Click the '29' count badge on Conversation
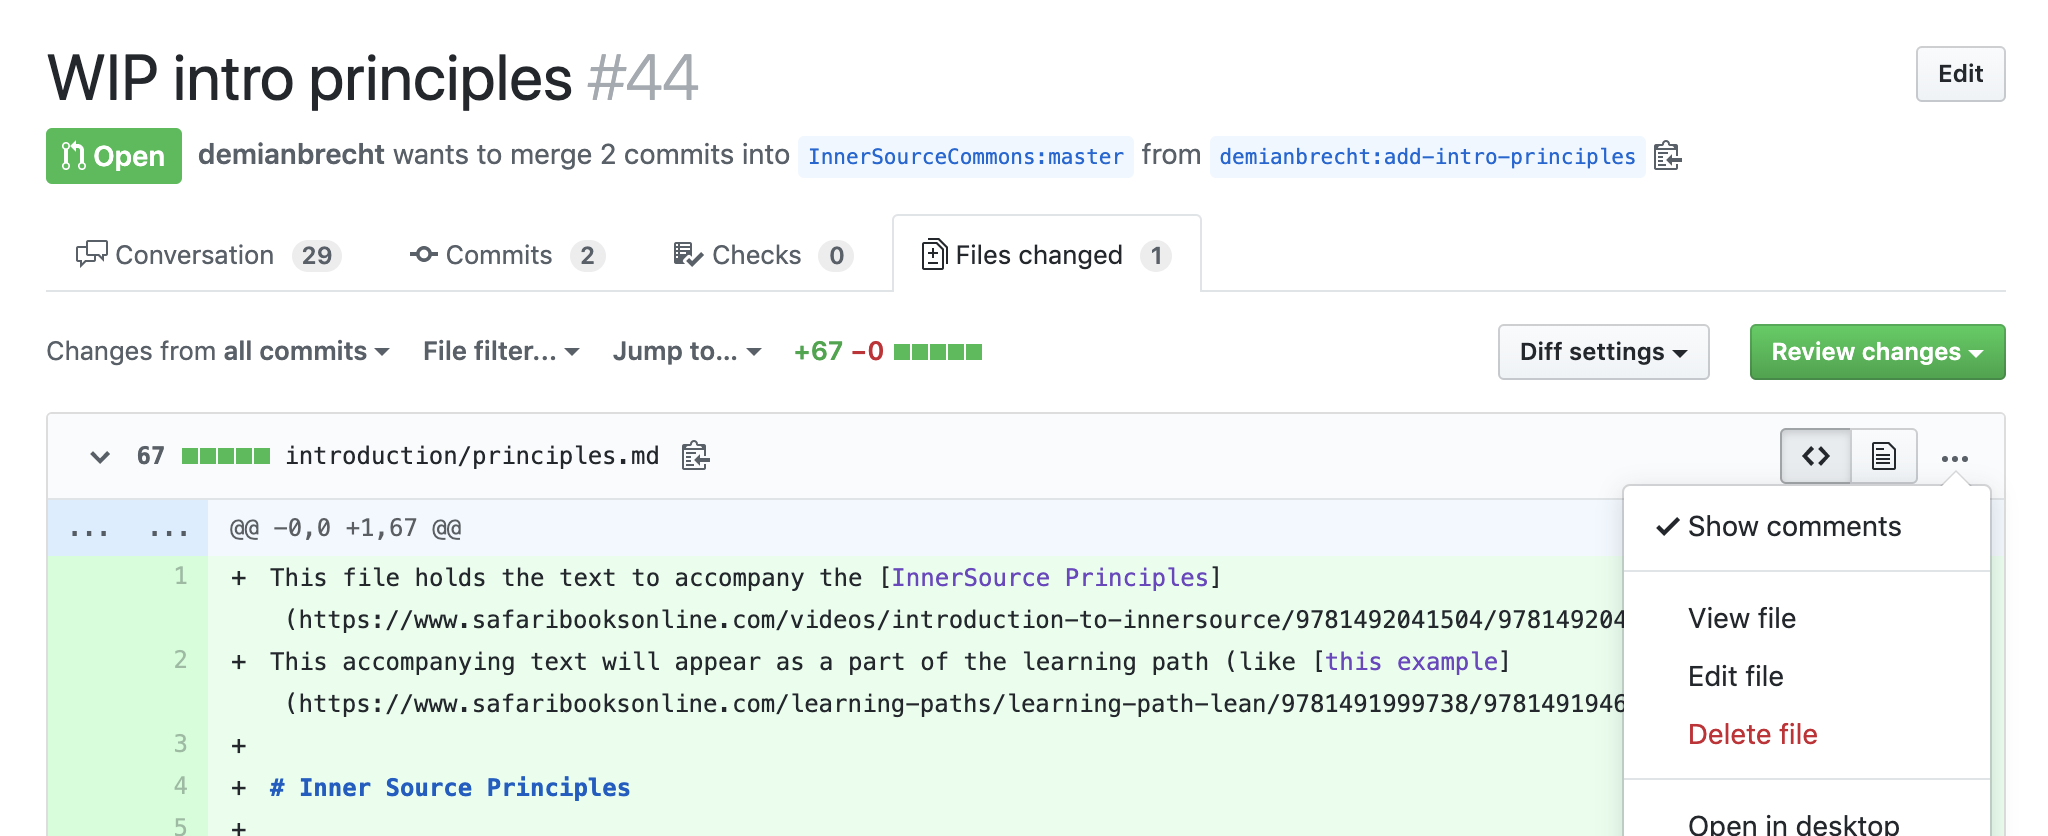 pyautogui.click(x=317, y=256)
